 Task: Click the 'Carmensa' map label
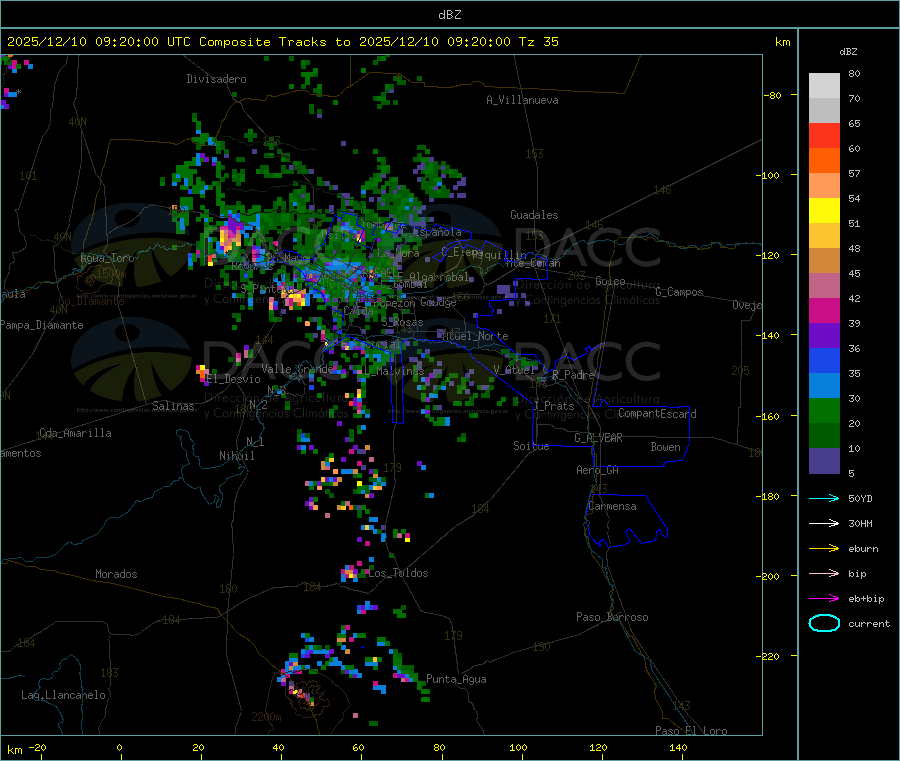612,506
